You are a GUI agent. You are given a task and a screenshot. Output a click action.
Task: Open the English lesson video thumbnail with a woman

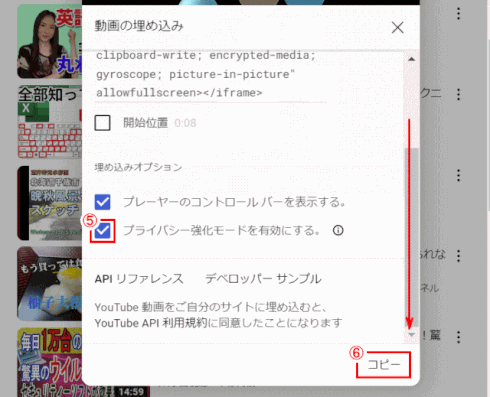coord(50,41)
